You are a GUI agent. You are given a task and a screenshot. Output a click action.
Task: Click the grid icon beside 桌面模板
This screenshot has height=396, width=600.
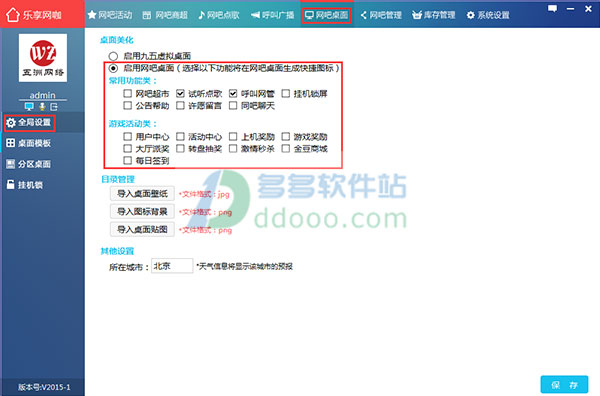point(11,143)
